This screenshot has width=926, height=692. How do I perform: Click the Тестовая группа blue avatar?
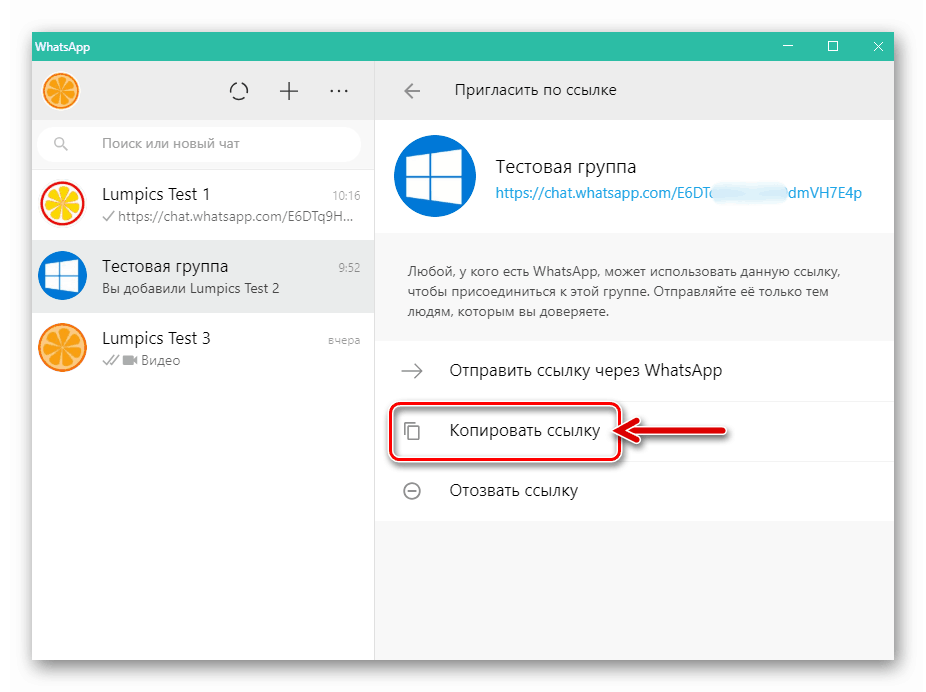pos(62,275)
